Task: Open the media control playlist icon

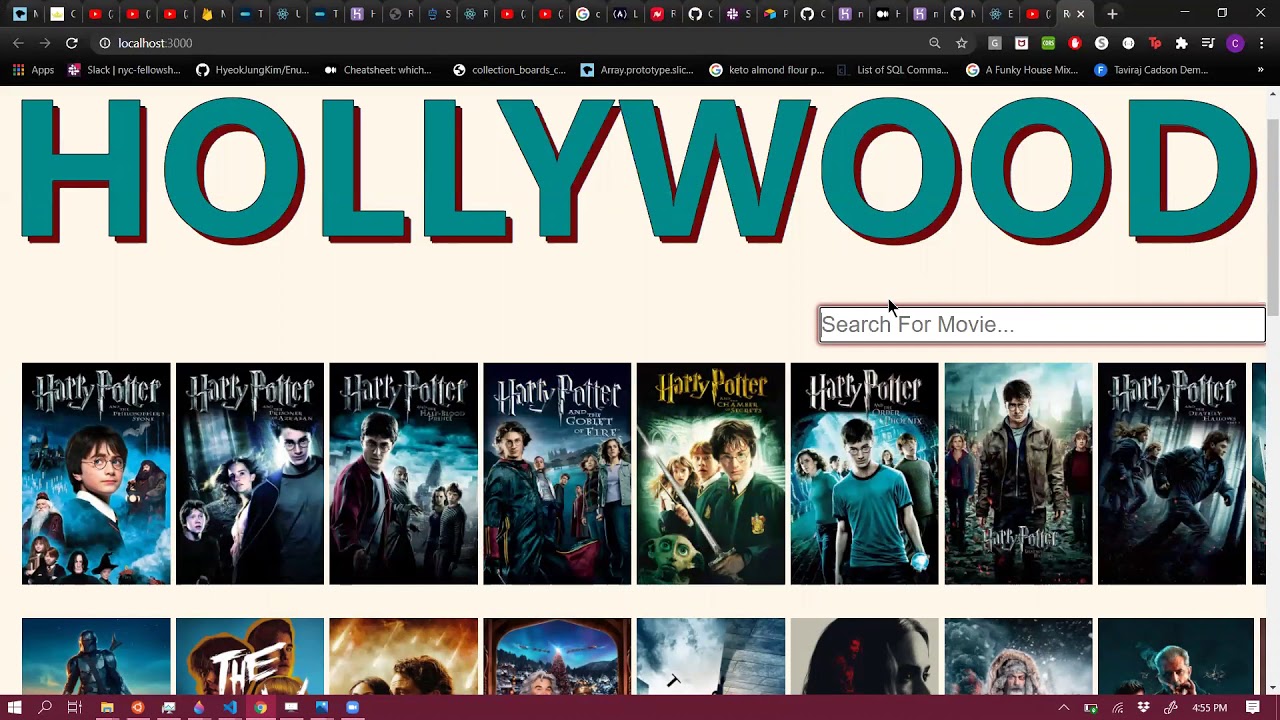Action: [x=1208, y=43]
